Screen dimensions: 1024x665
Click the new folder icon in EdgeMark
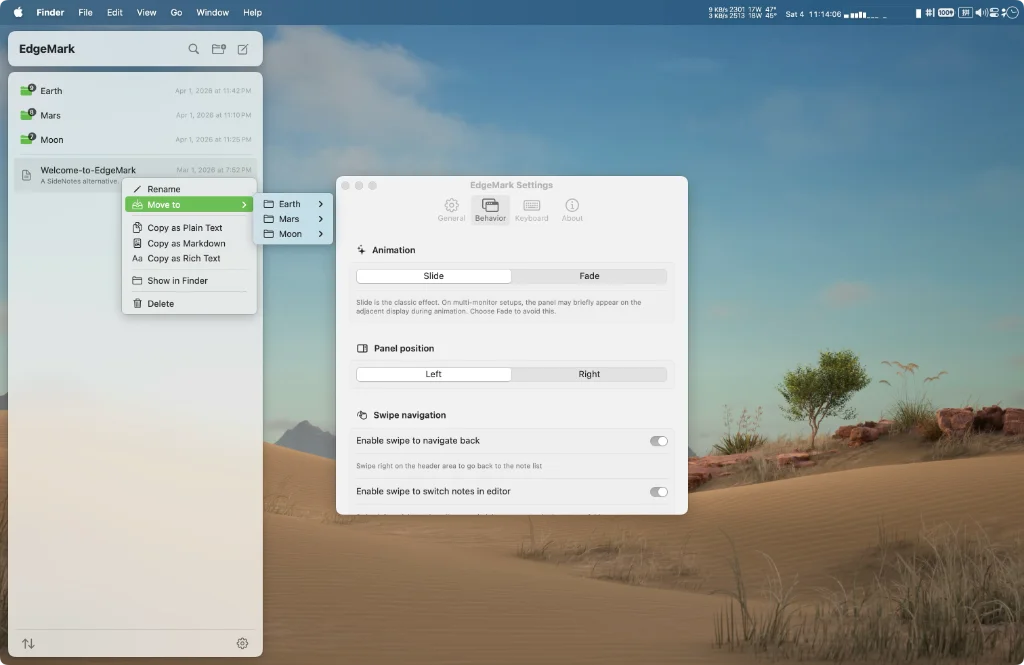tap(219, 49)
